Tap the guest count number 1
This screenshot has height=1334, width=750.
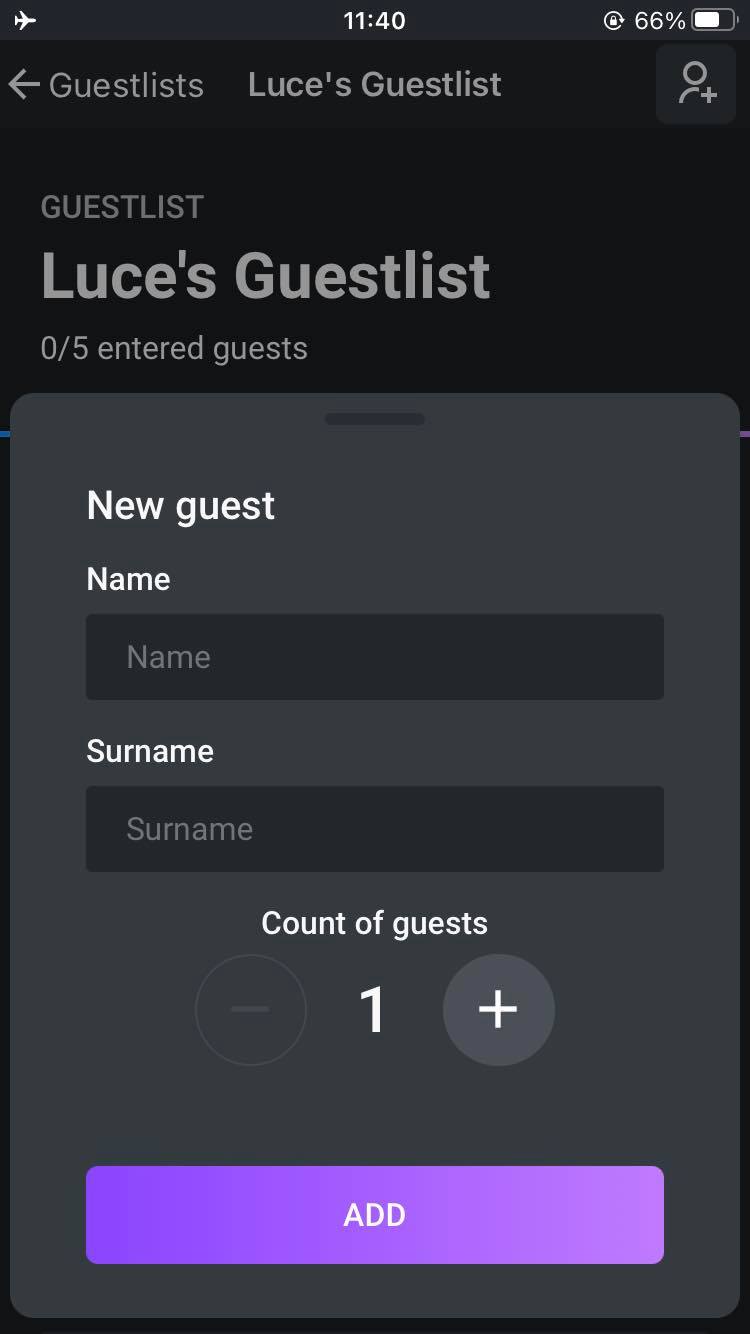(373, 1010)
